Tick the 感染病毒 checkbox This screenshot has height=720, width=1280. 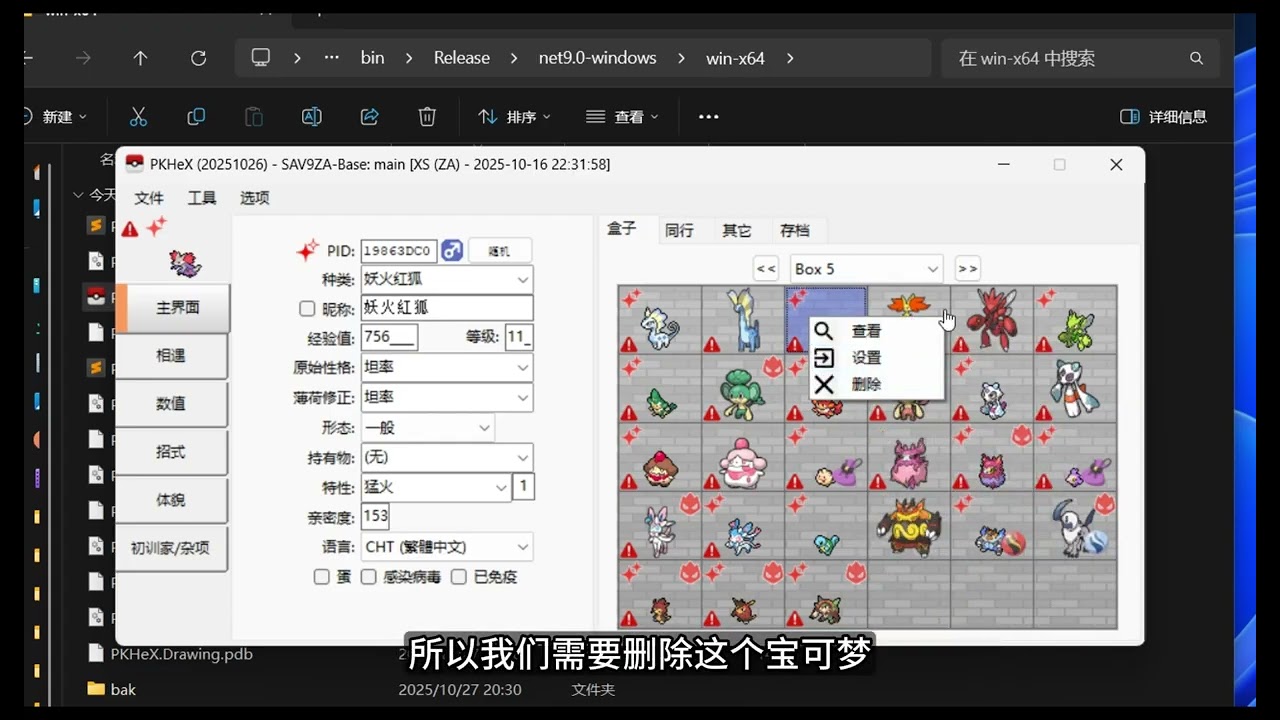[368, 577]
